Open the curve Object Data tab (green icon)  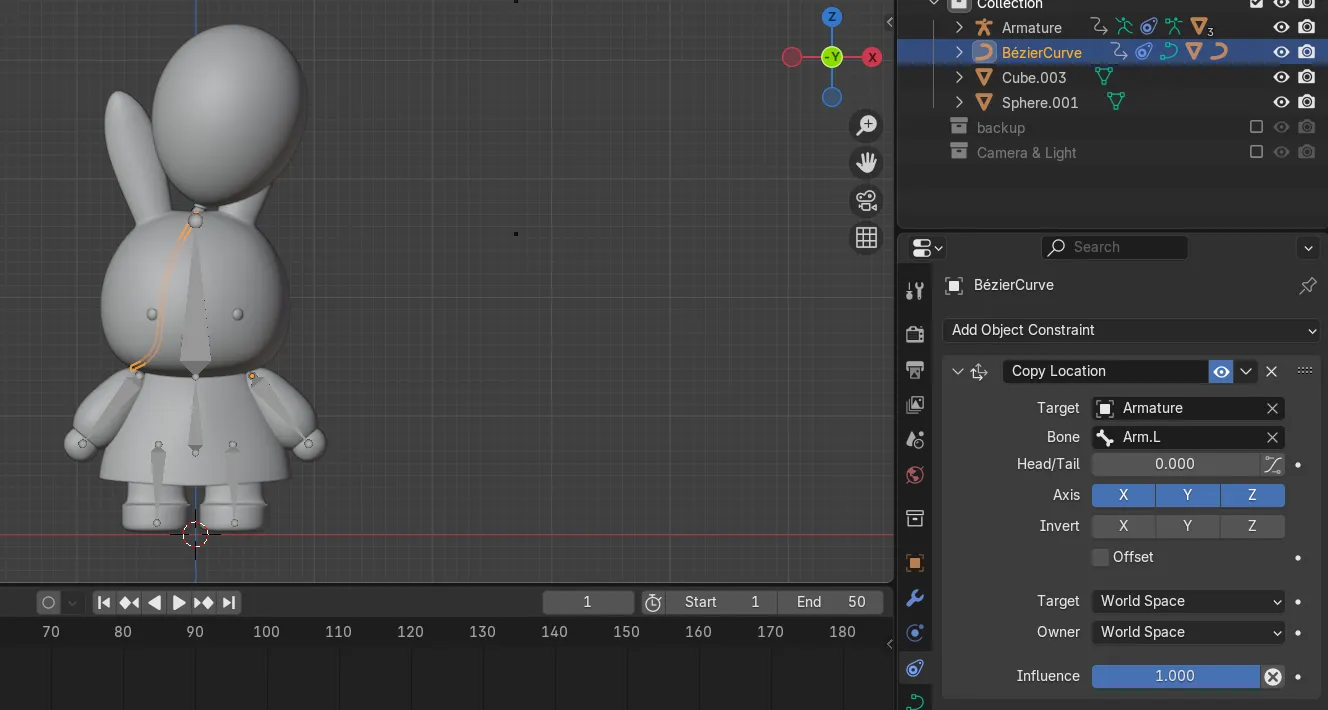point(914,701)
